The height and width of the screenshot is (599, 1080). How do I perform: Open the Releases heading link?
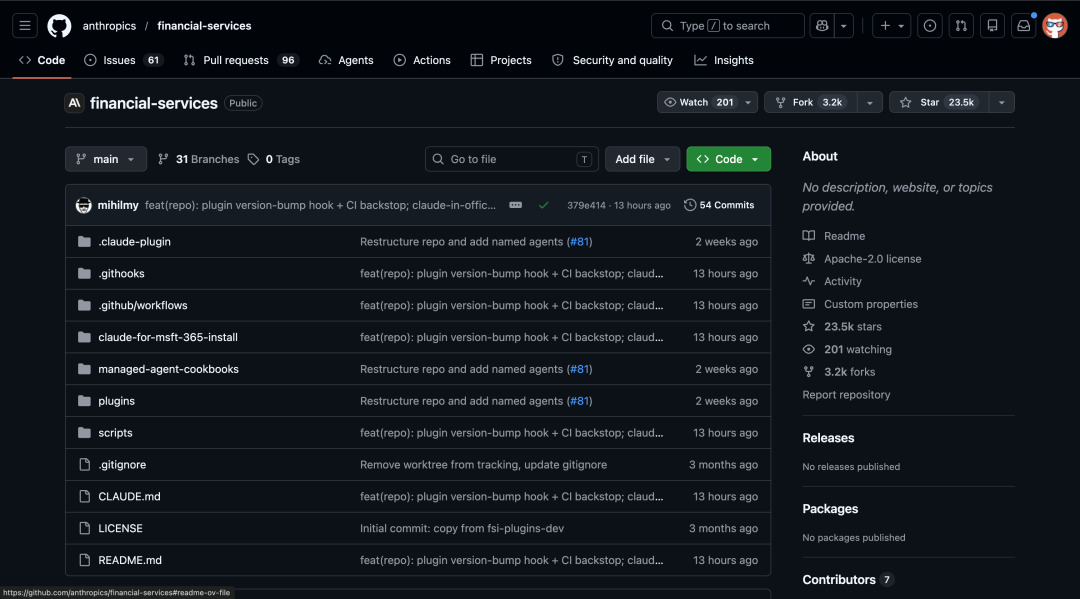click(828, 438)
